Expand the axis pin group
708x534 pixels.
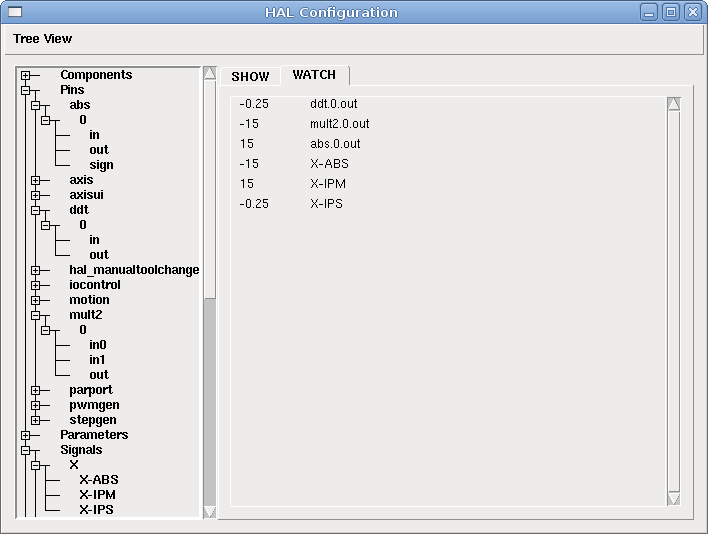[36, 180]
